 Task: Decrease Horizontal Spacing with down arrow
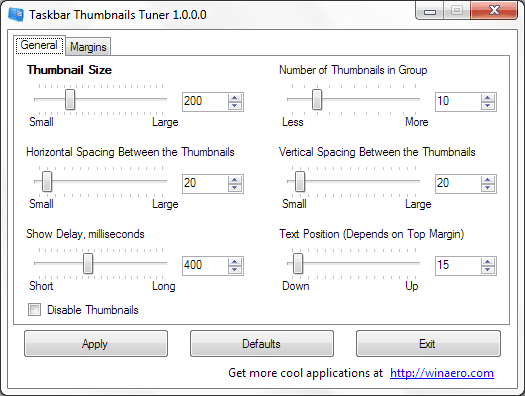pos(235,188)
